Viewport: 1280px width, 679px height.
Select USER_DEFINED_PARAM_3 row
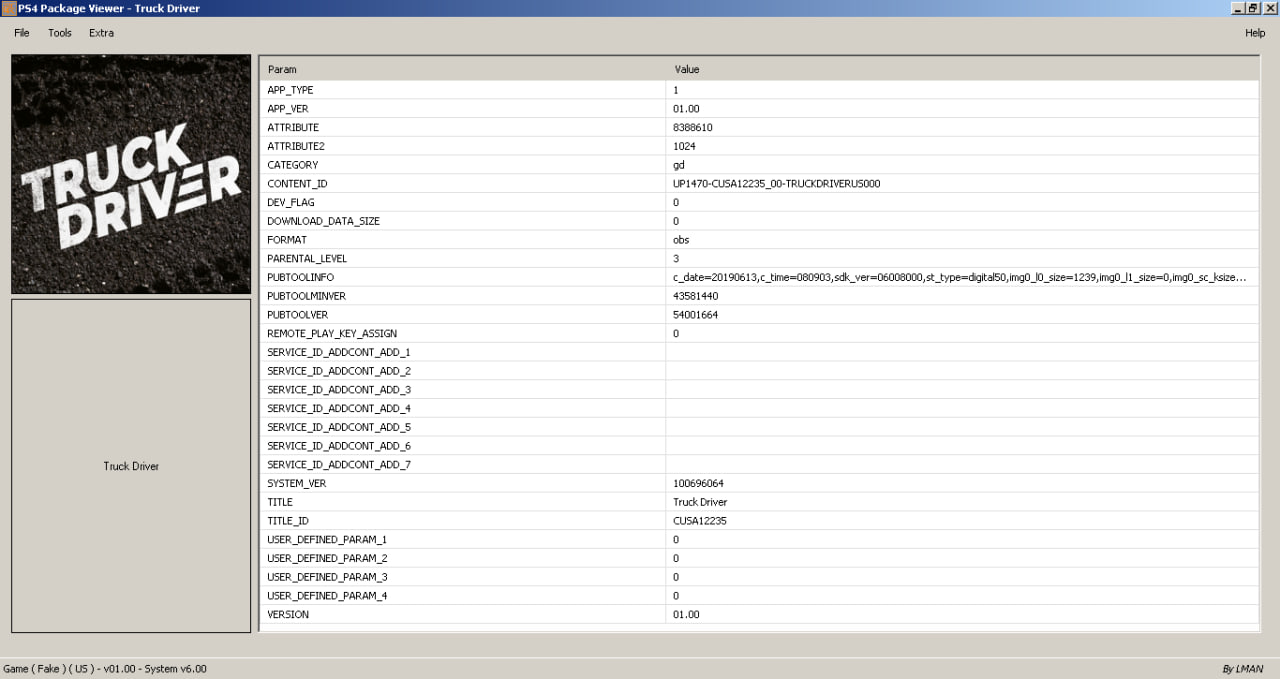click(x=760, y=578)
